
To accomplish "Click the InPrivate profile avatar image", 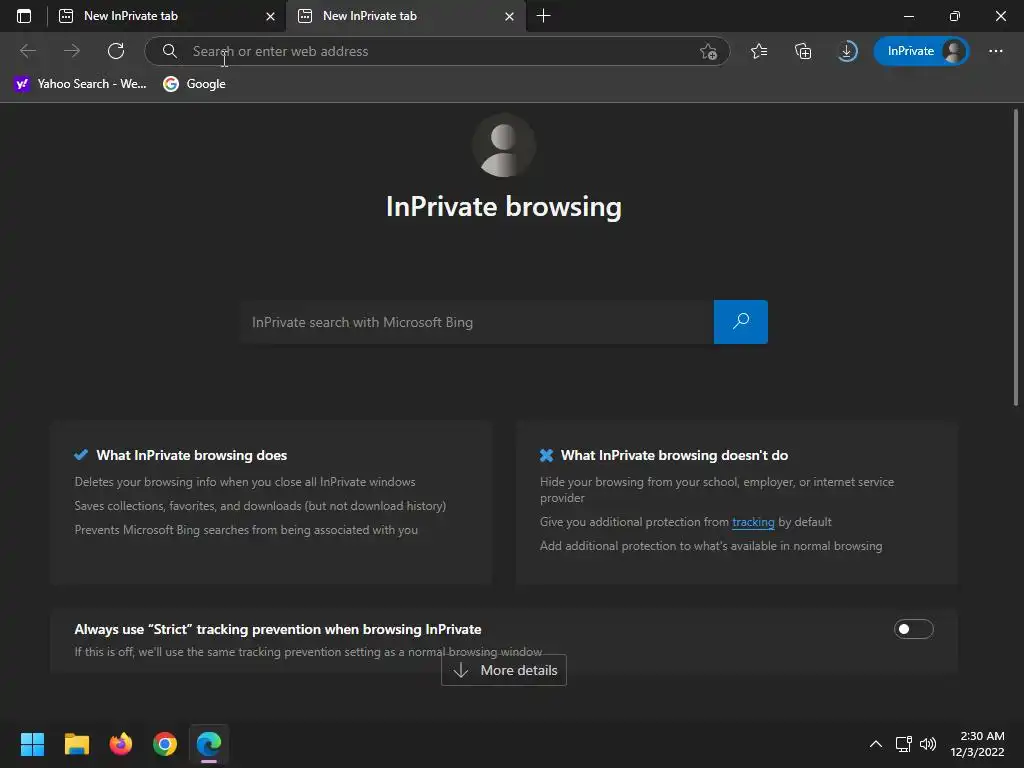I will coord(953,51).
